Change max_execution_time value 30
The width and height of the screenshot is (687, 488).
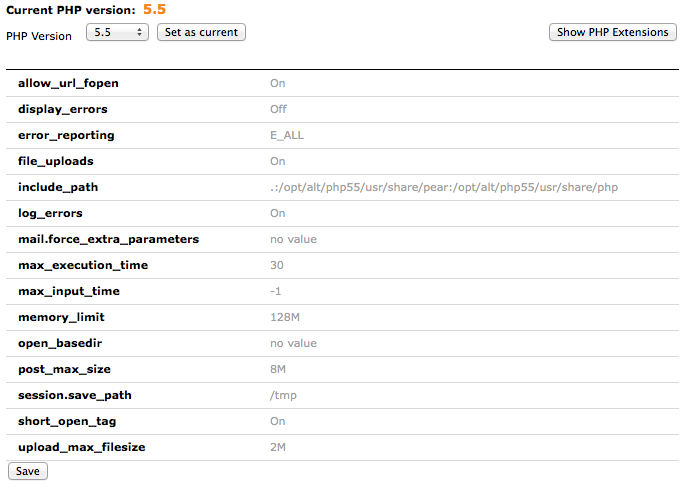coord(277,265)
